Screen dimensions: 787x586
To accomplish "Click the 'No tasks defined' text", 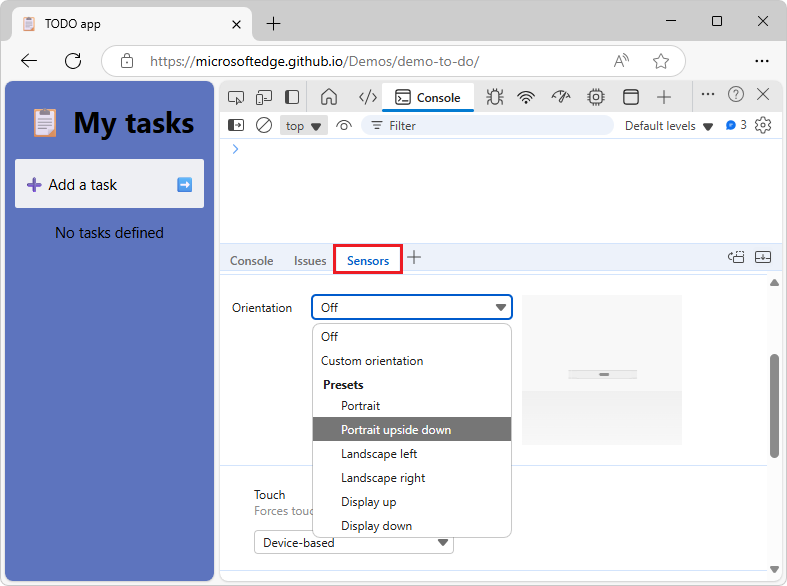I will pos(109,233).
